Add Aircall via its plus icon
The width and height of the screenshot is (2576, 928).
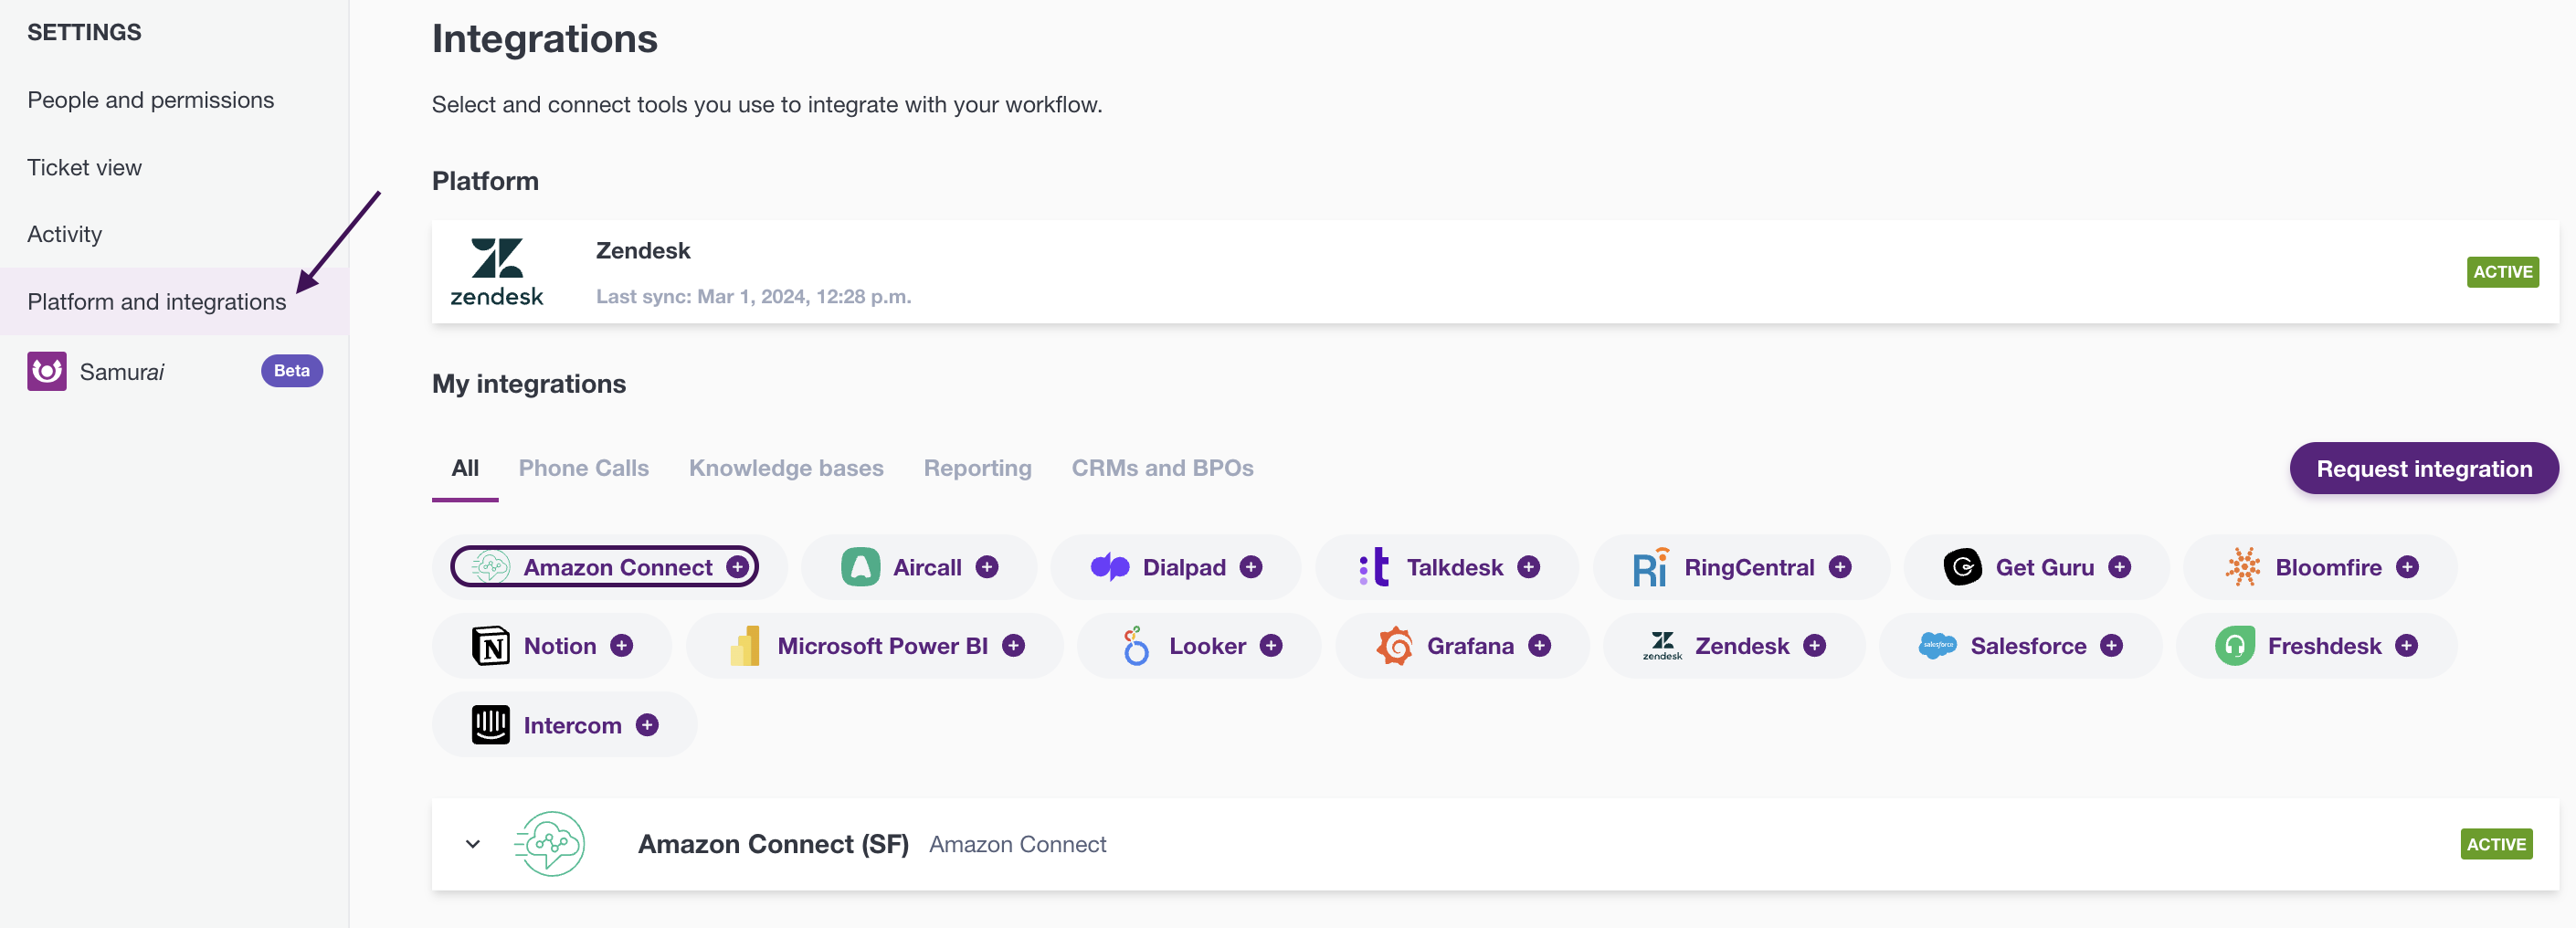pyautogui.click(x=987, y=567)
